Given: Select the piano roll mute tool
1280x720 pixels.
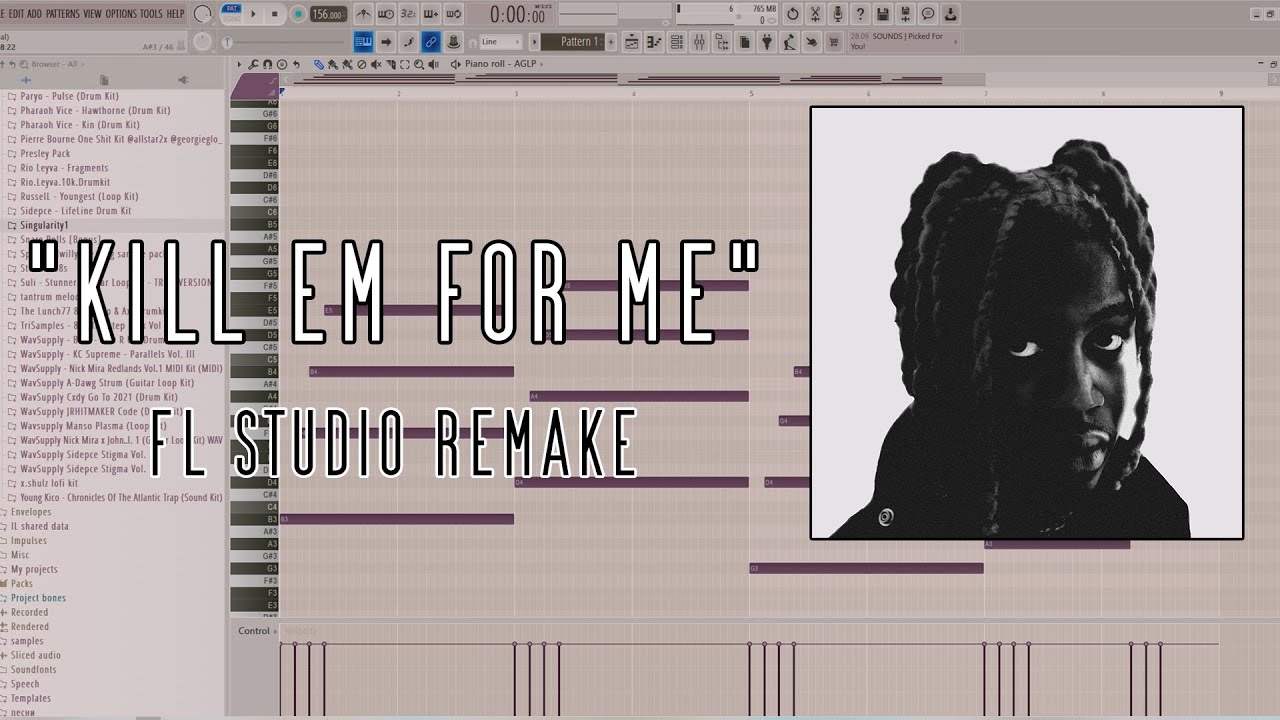Looking at the screenshot, I should click(376, 64).
